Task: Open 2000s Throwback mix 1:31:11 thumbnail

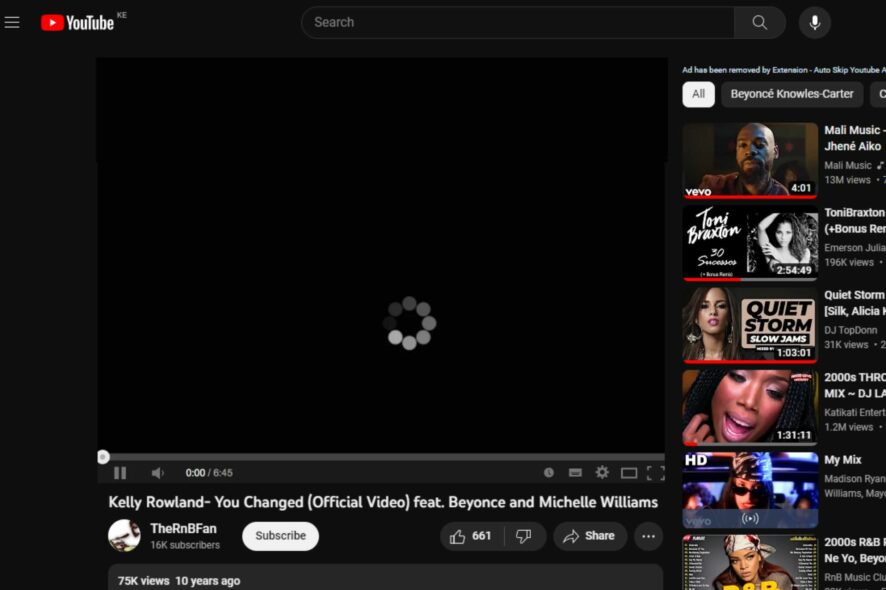Action: (x=750, y=408)
